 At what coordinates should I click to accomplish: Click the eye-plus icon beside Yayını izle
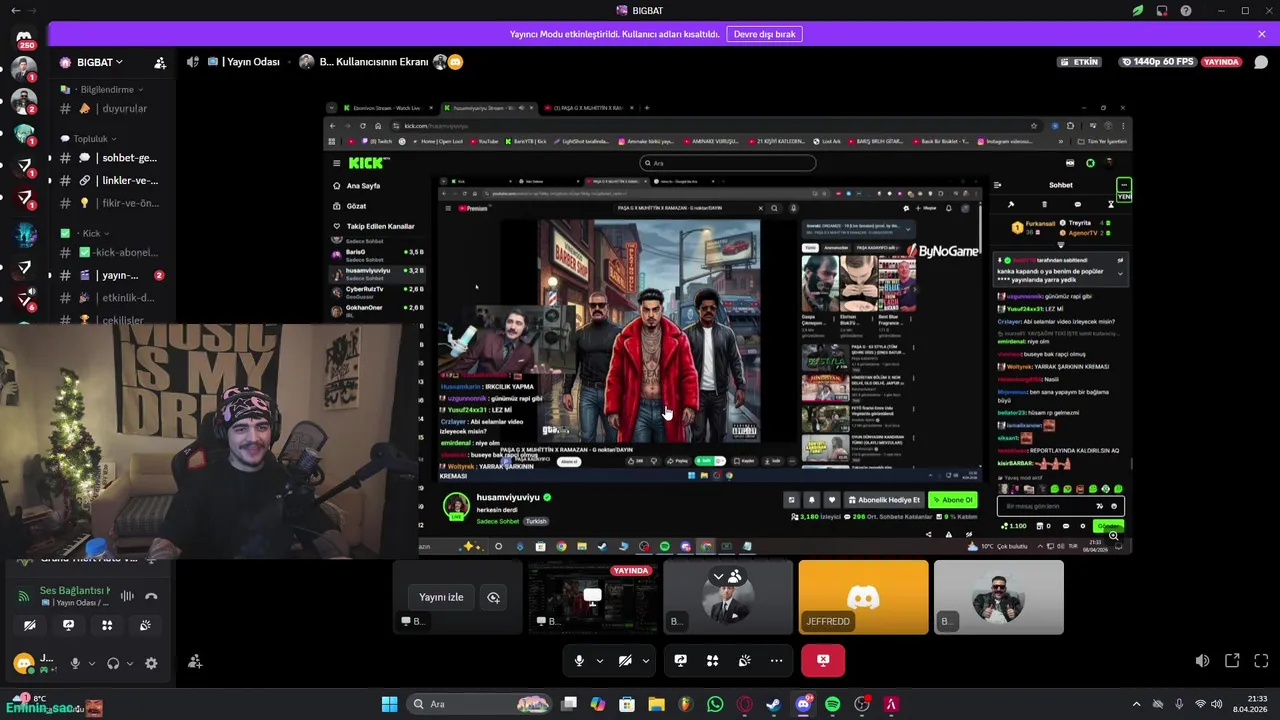[493, 597]
